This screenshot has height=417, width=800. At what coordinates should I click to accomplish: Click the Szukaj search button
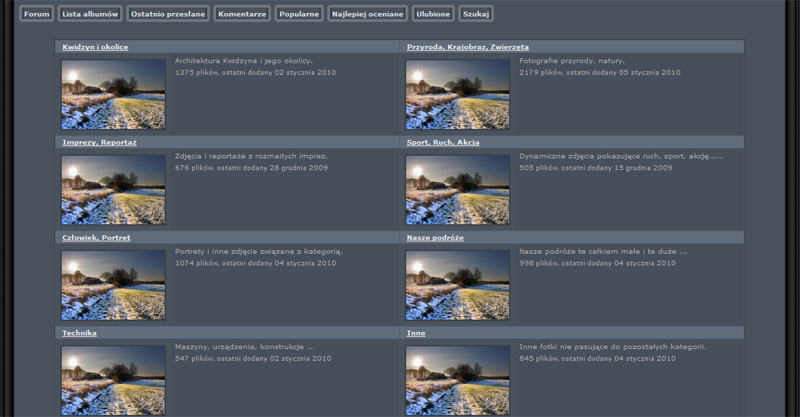click(x=476, y=14)
